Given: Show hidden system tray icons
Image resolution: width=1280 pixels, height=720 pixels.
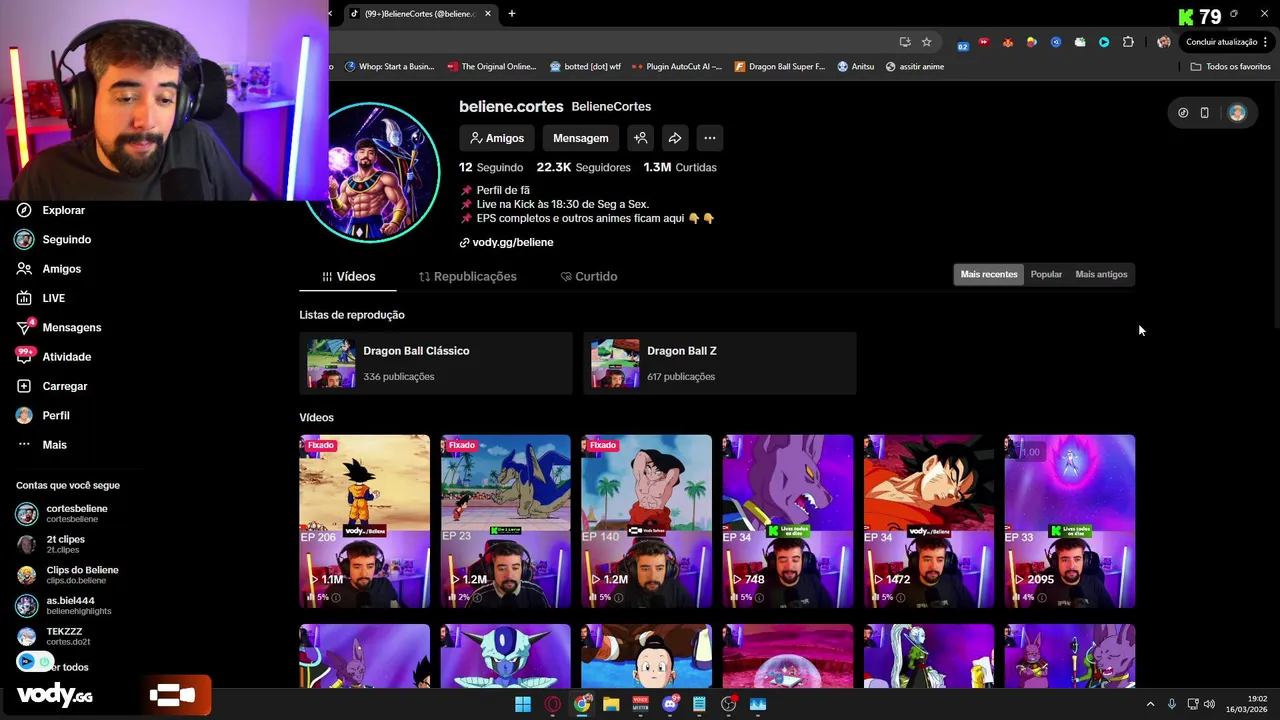Looking at the screenshot, I should [x=1150, y=704].
